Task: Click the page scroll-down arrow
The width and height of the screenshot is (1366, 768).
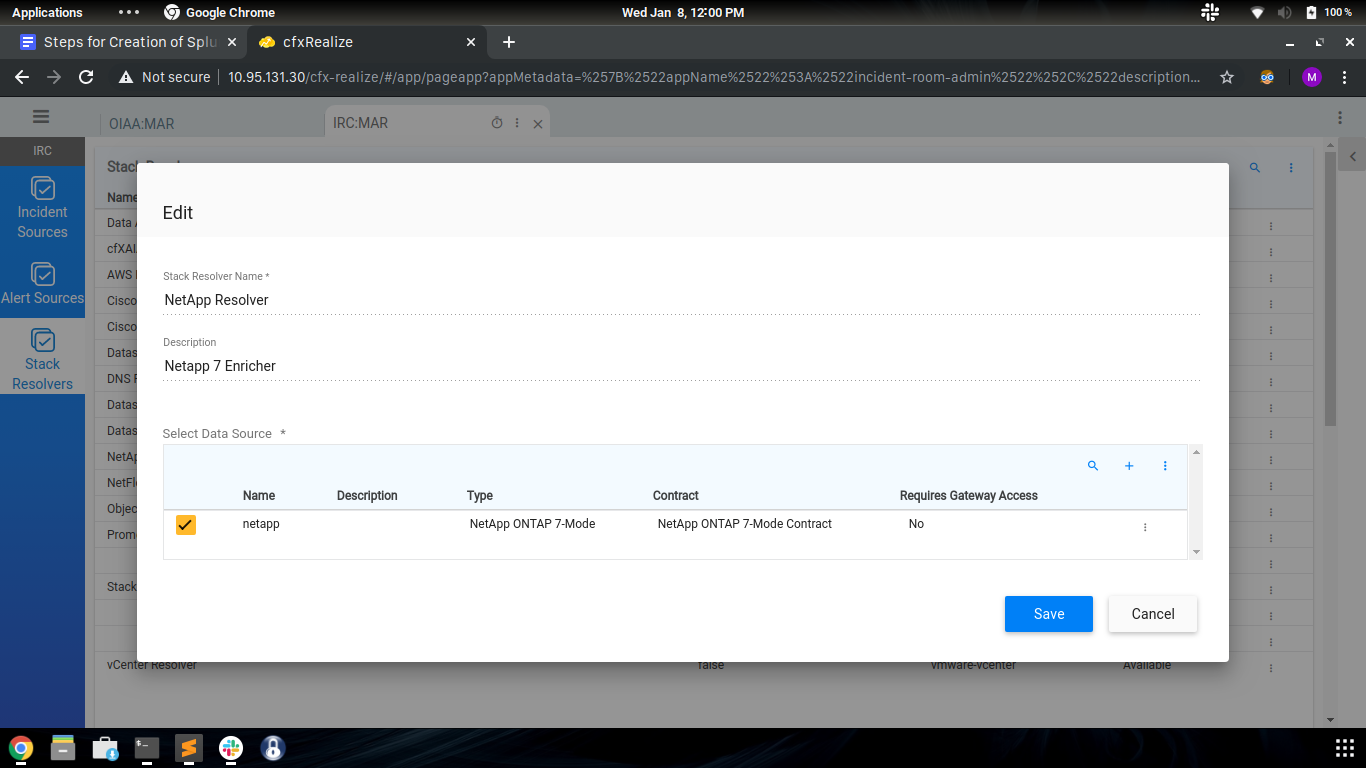Action: (1330, 719)
